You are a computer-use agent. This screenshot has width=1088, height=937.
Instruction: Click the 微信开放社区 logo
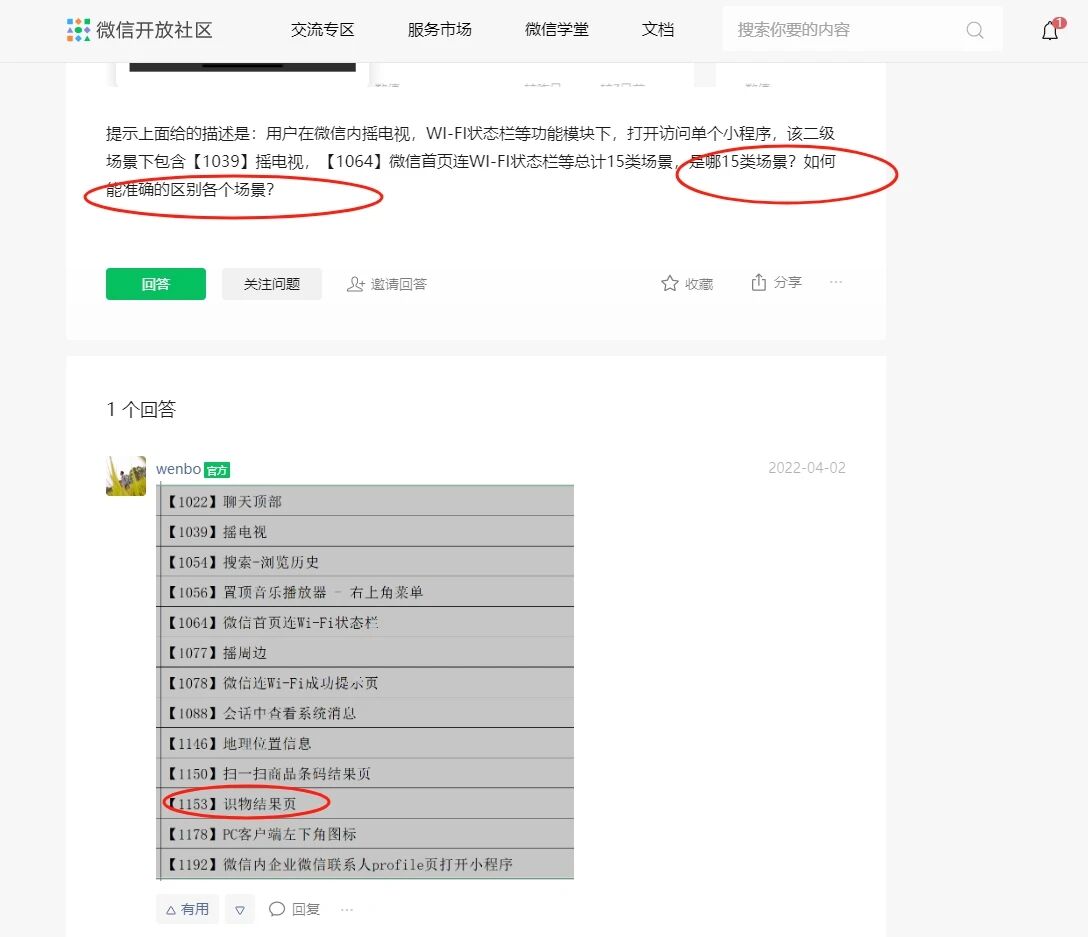tap(139, 30)
